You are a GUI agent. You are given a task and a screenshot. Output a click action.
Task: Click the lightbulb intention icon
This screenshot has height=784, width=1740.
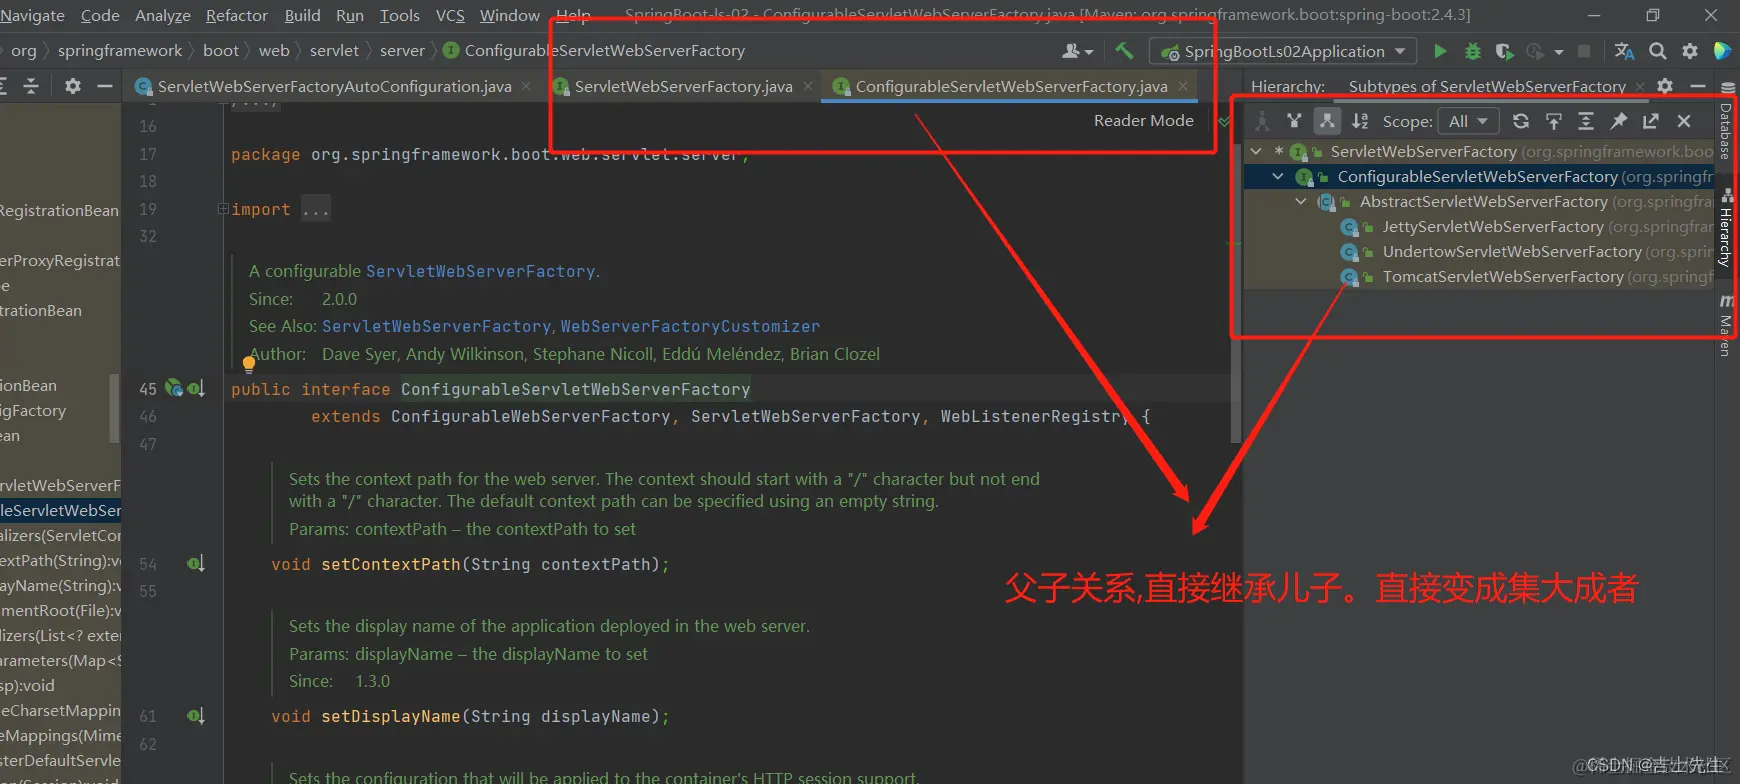pyautogui.click(x=249, y=364)
